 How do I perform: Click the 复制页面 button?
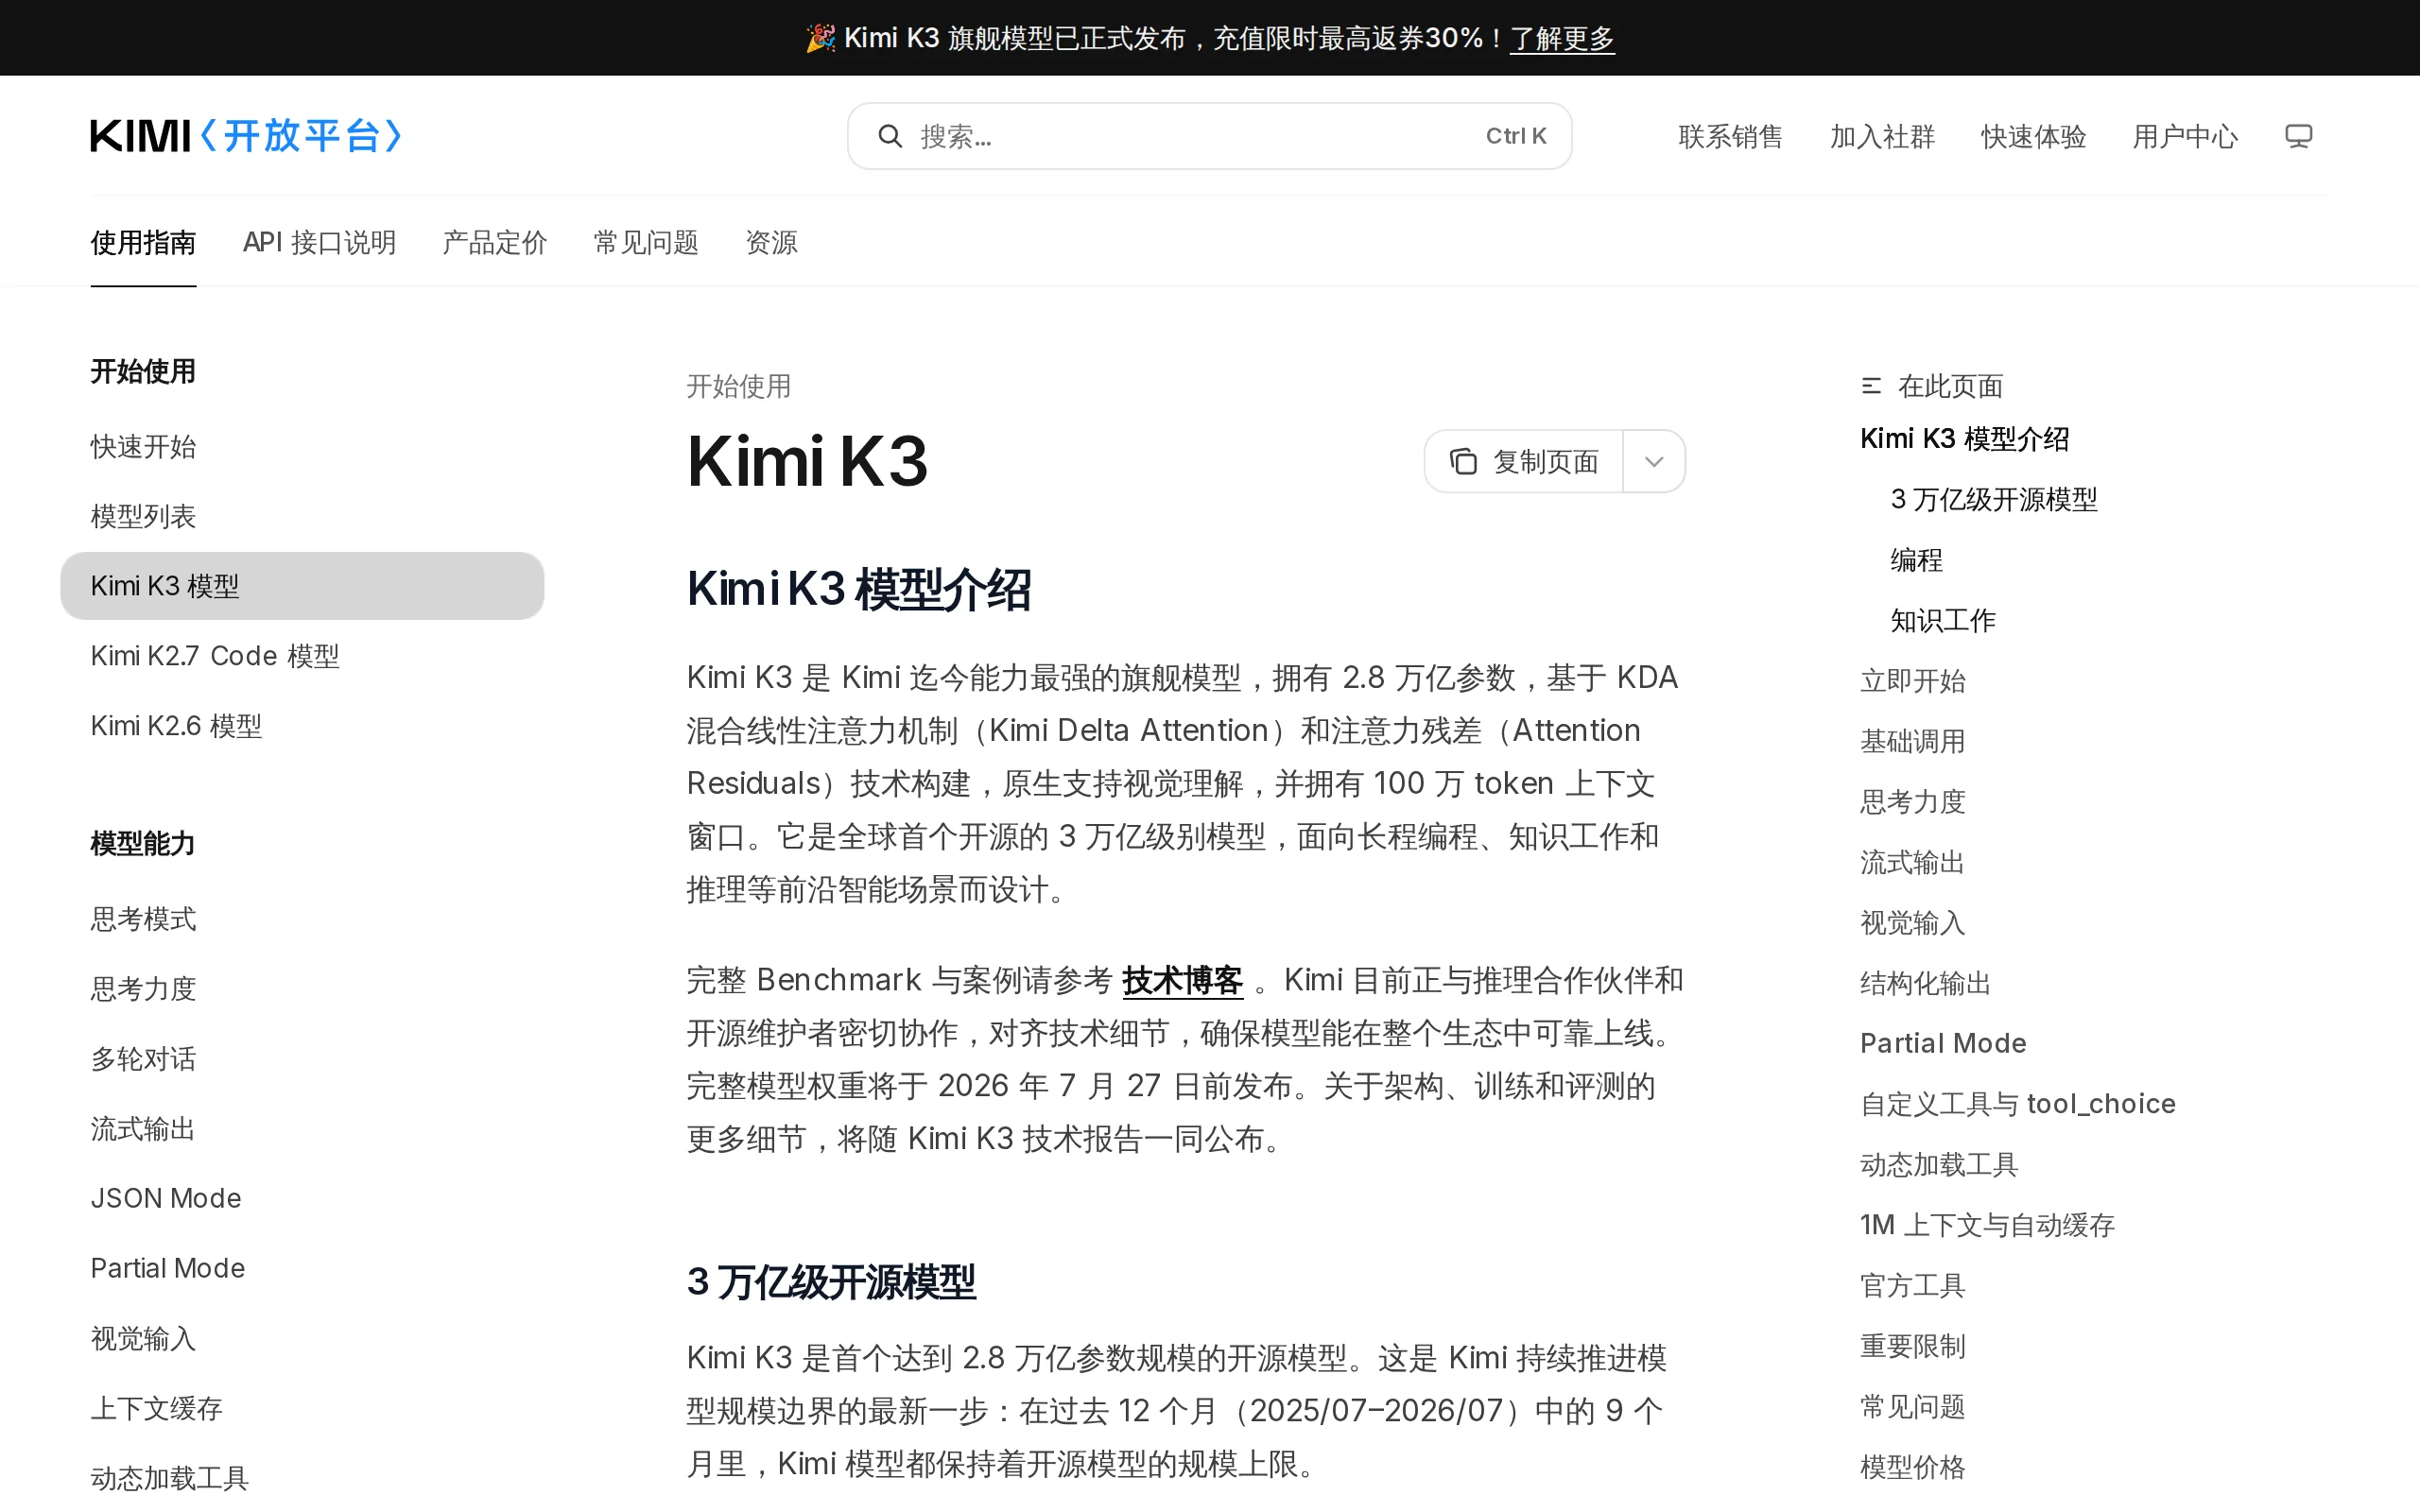tap(1524, 461)
